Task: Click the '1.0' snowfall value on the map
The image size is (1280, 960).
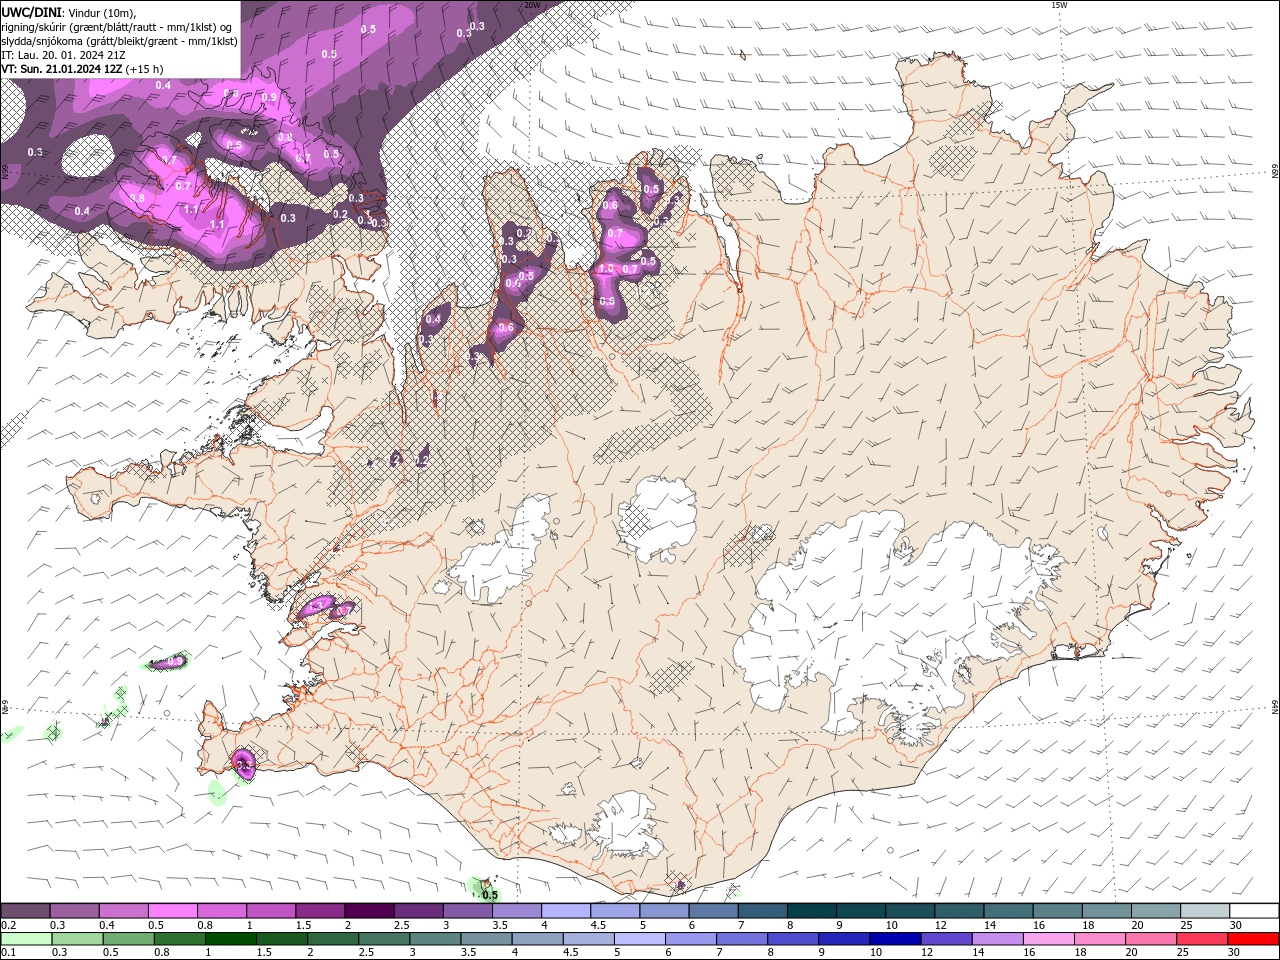Action: (605, 269)
